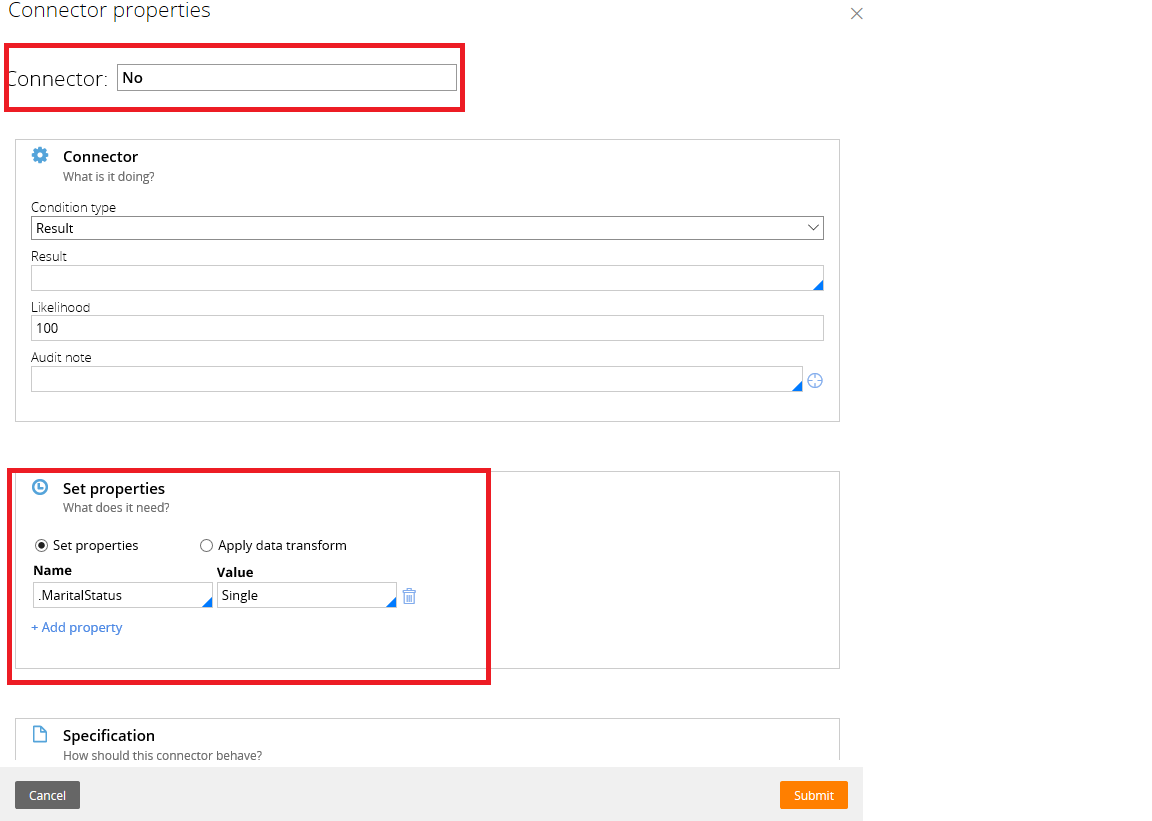The width and height of the screenshot is (1152, 821).
Task: Click the Likelihood input field
Action: (x=427, y=328)
